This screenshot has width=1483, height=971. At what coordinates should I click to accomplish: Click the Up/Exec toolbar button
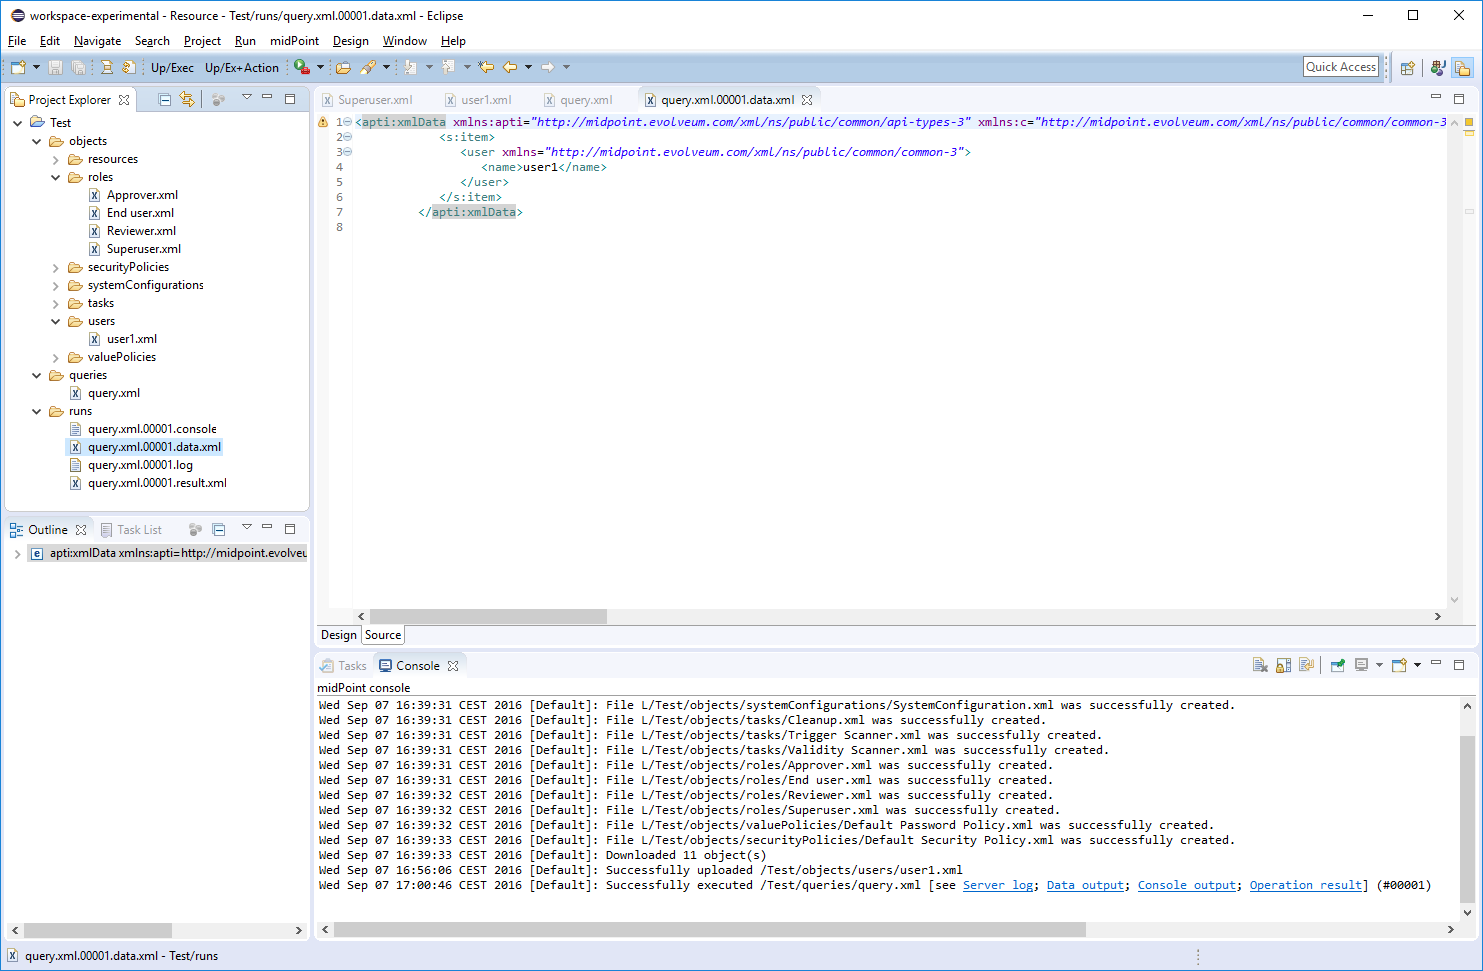tap(172, 68)
